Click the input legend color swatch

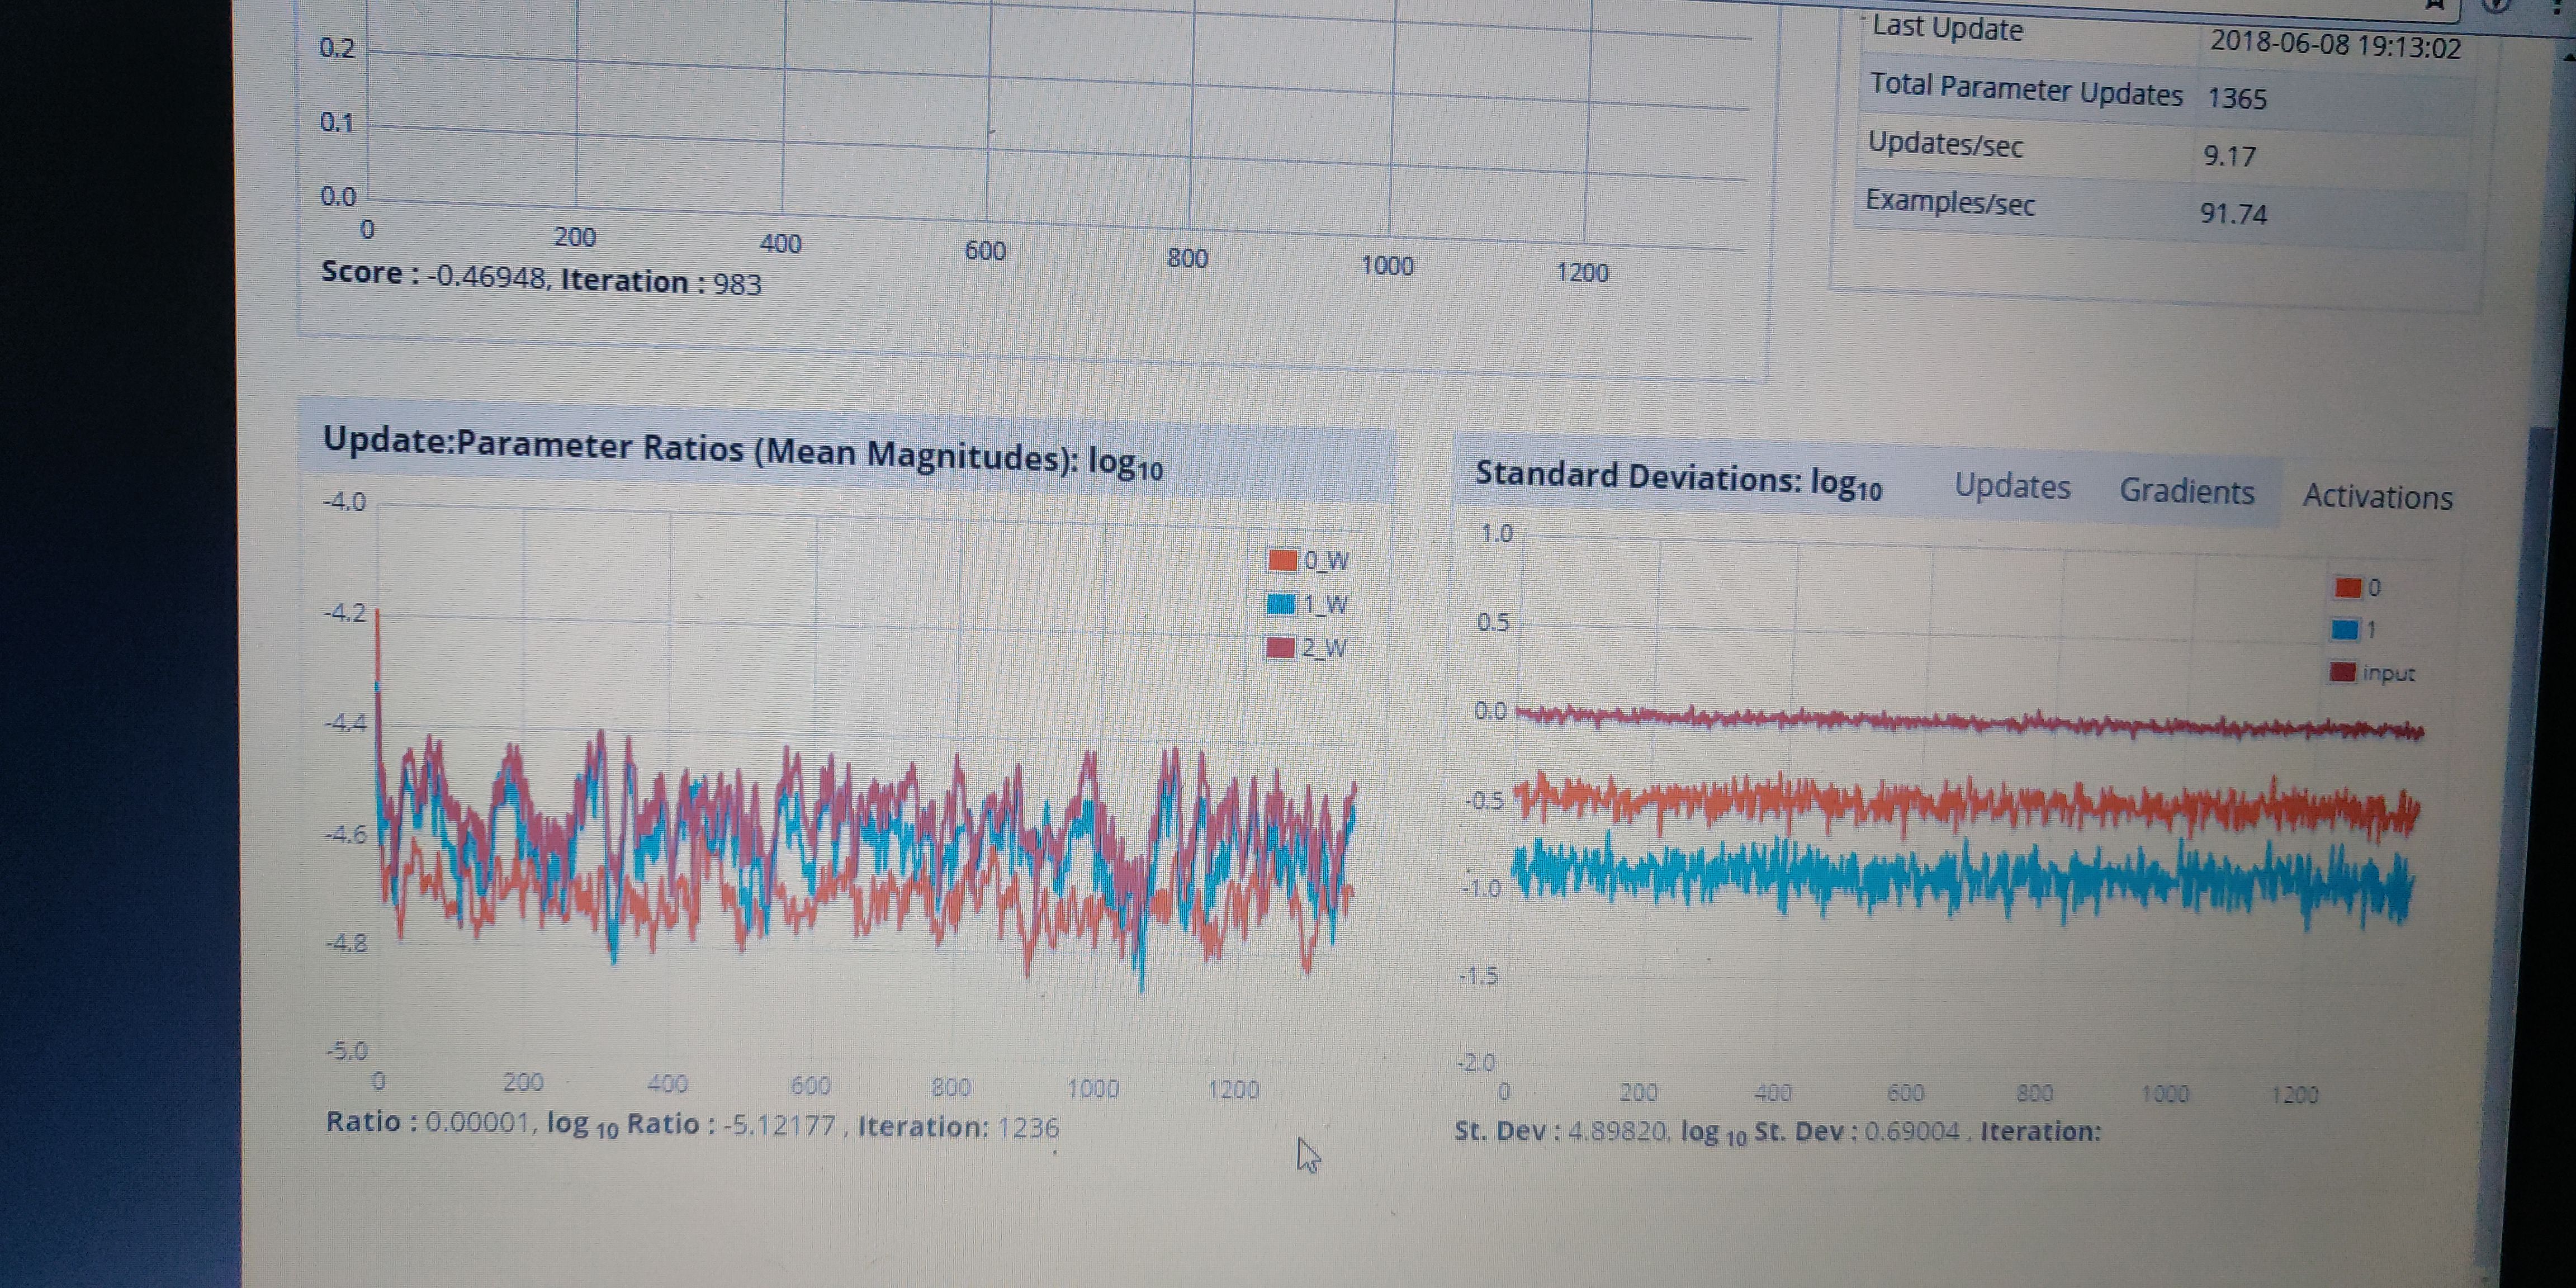pos(2343,672)
